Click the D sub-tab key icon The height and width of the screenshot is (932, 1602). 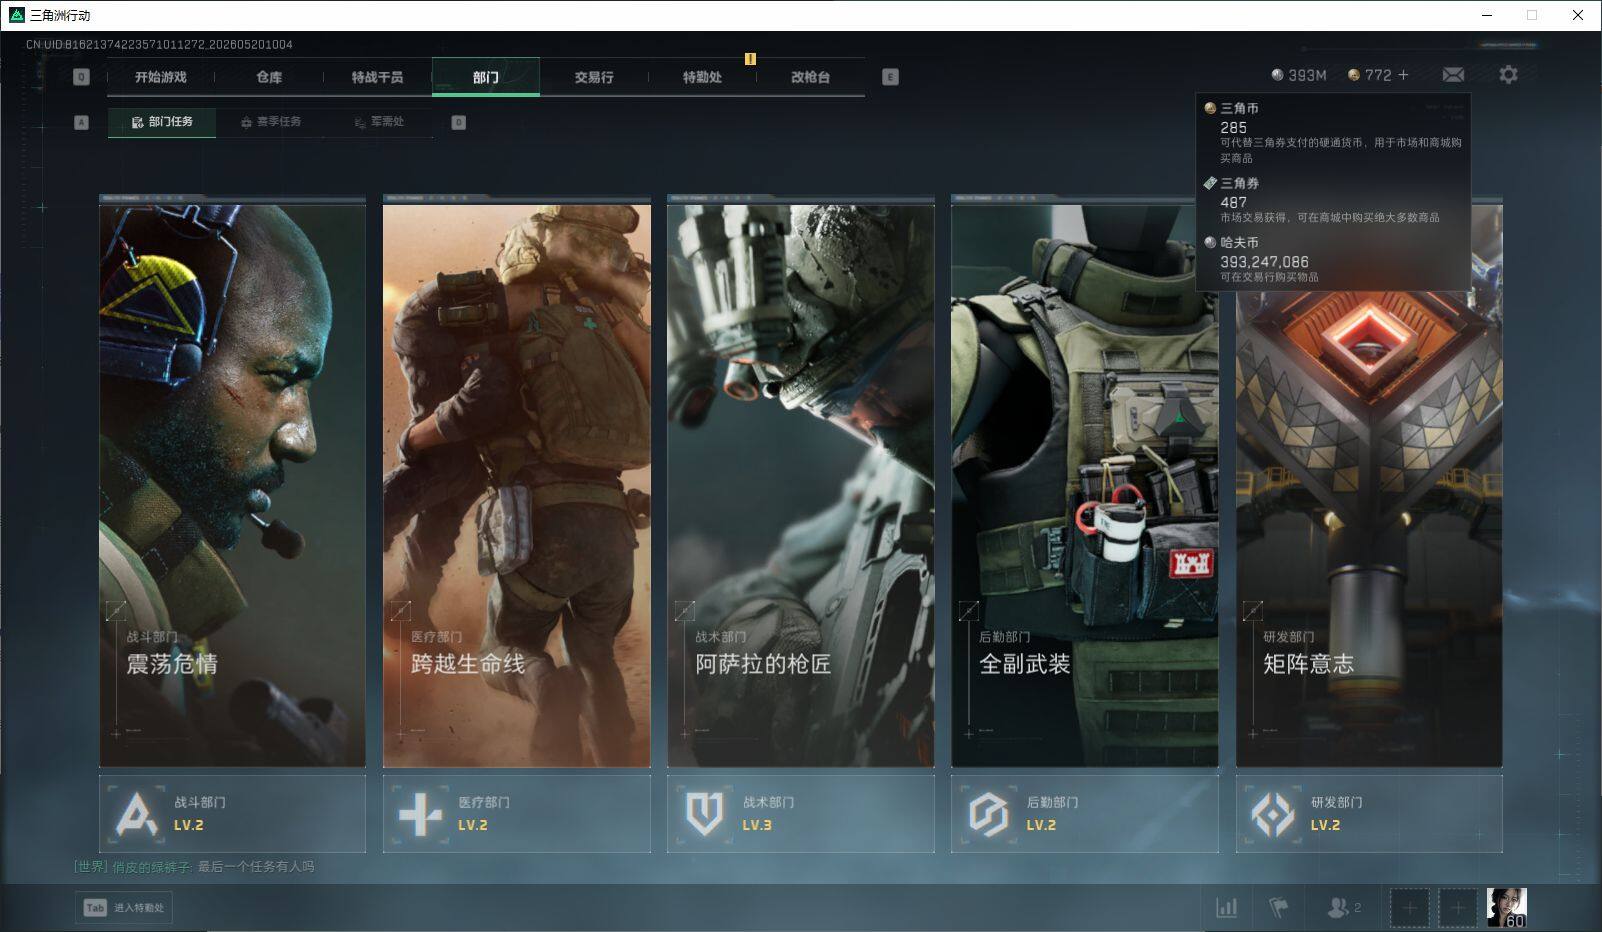pos(459,122)
